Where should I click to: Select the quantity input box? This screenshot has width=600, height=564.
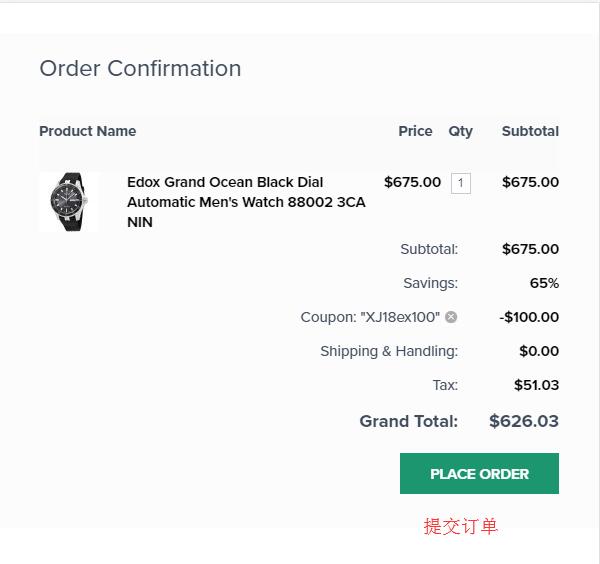pyautogui.click(x=461, y=183)
